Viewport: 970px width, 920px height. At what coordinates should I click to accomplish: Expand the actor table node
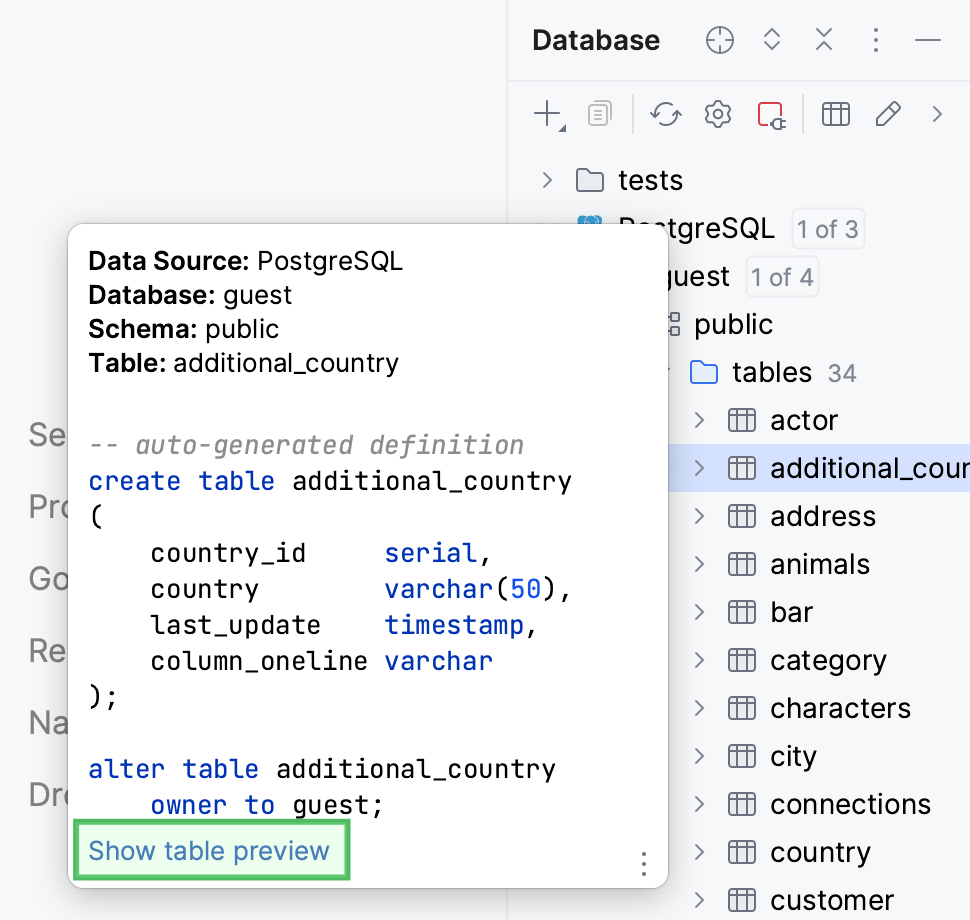(700, 420)
